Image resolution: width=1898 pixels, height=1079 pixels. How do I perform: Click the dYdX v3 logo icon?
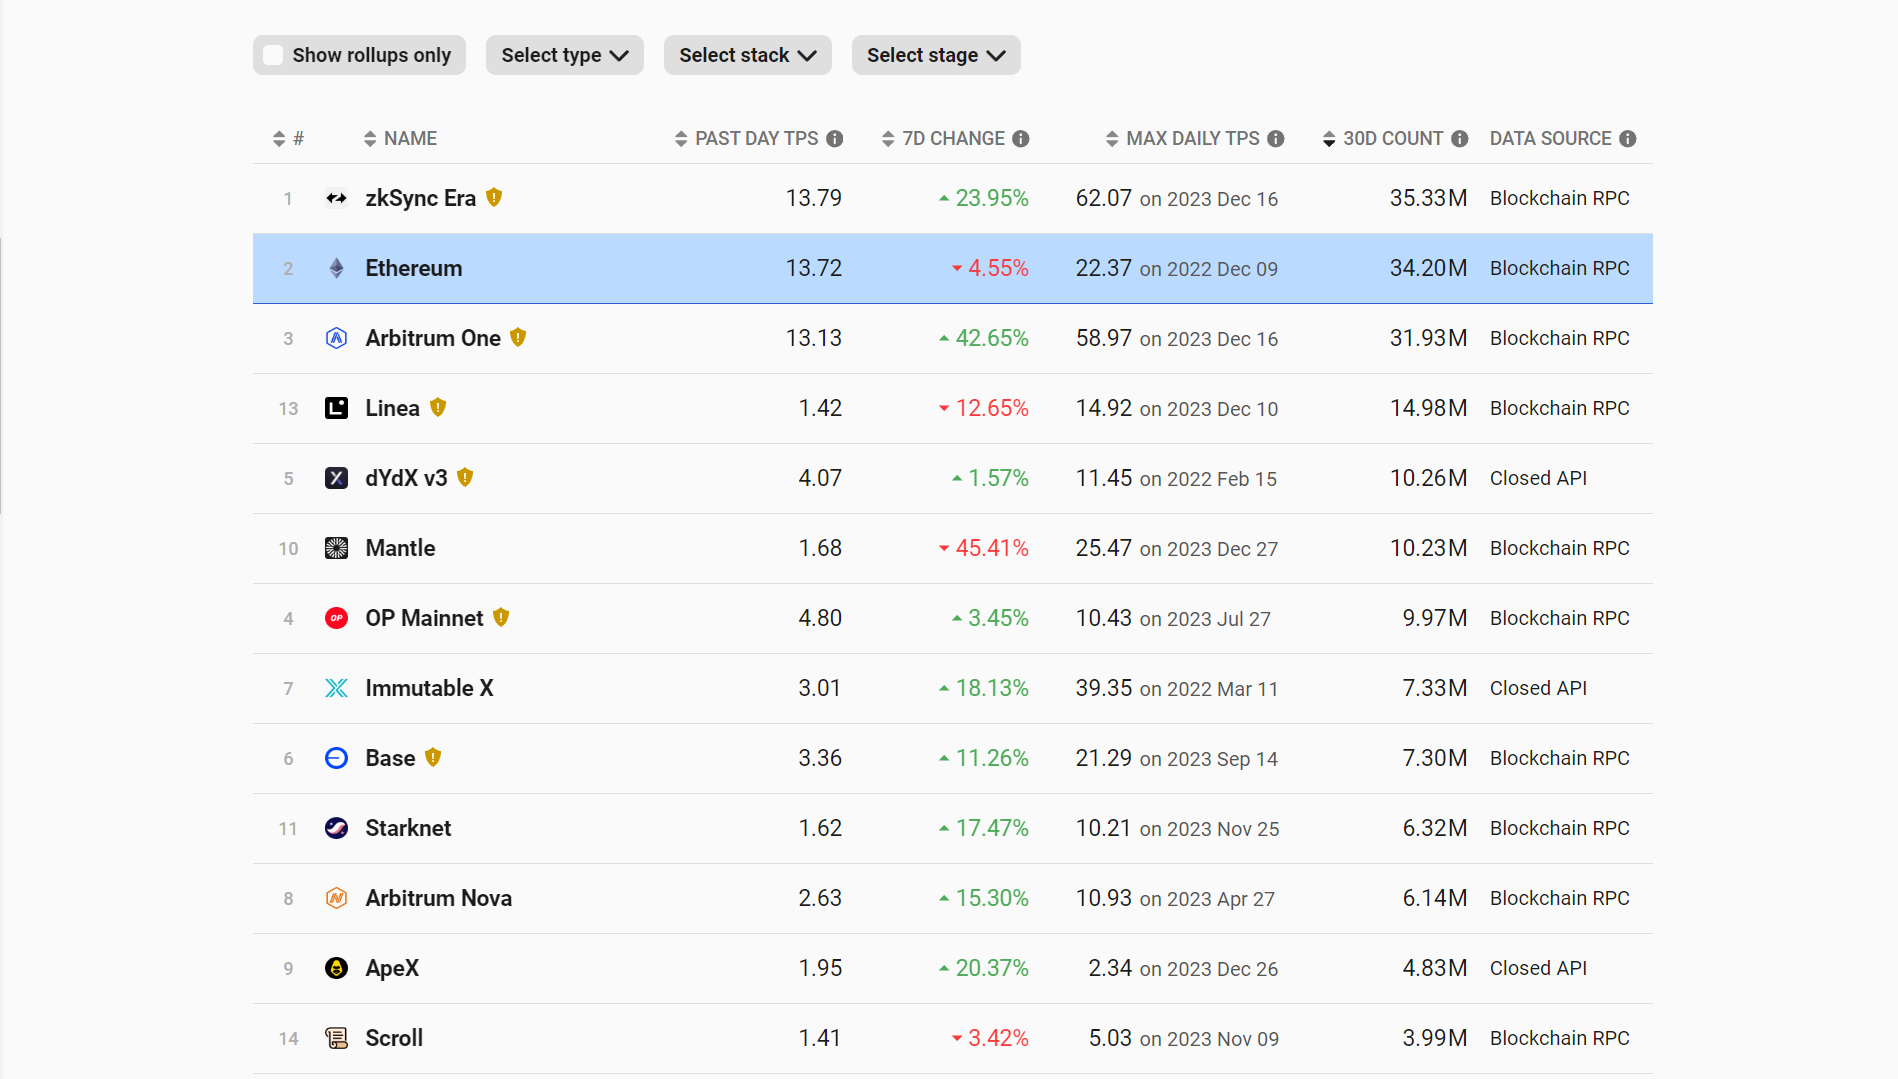[x=337, y=478]
